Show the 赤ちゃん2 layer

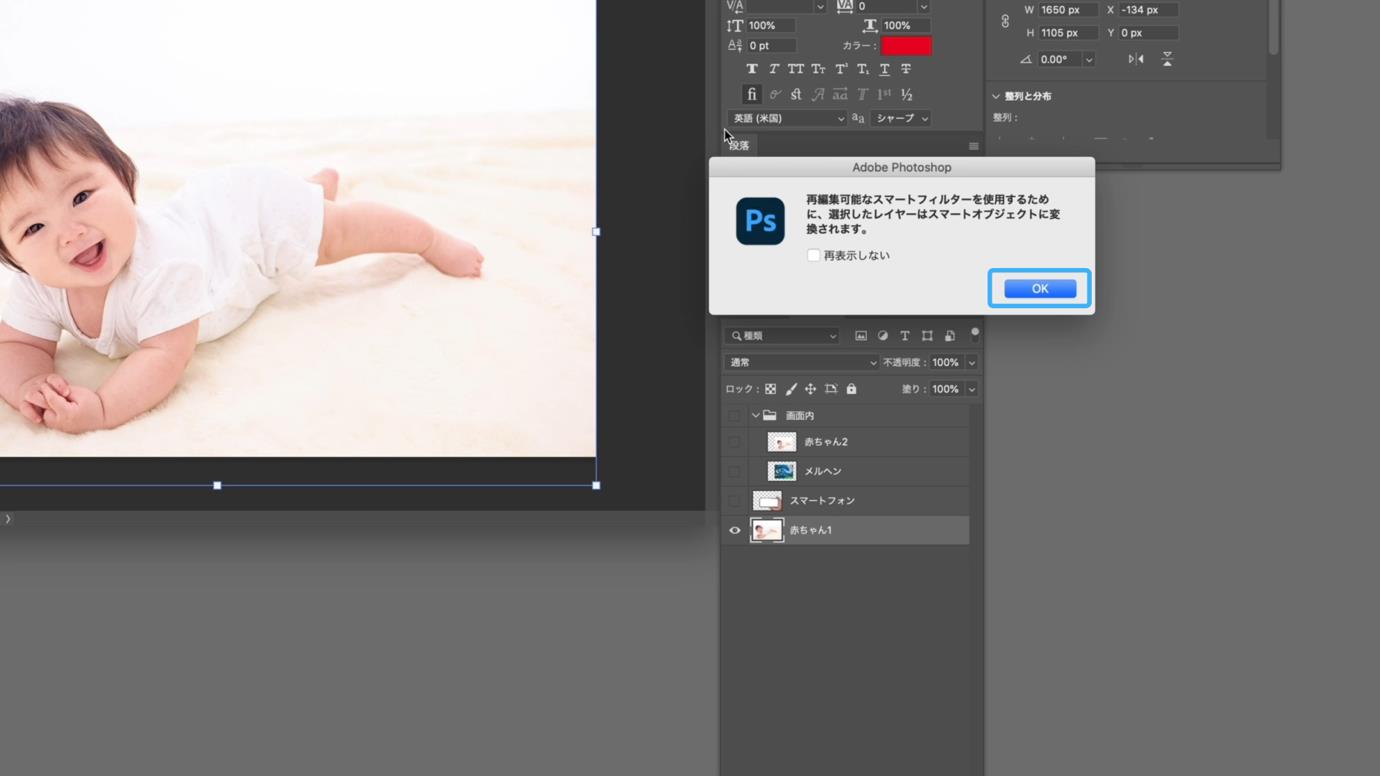pyautogui.click(x=735, y=442)
